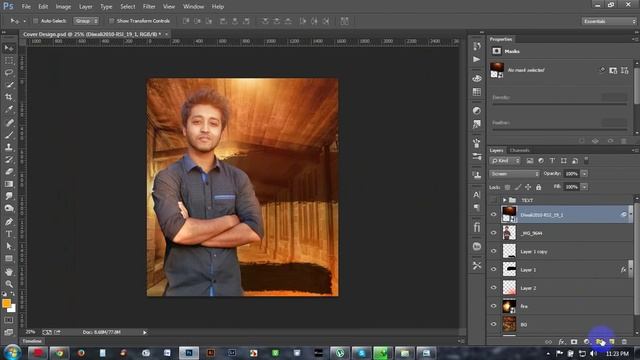This screenshot has height=360, width=640.
Task: Select the Clone Stamp tool
Action: pos(9,147)
